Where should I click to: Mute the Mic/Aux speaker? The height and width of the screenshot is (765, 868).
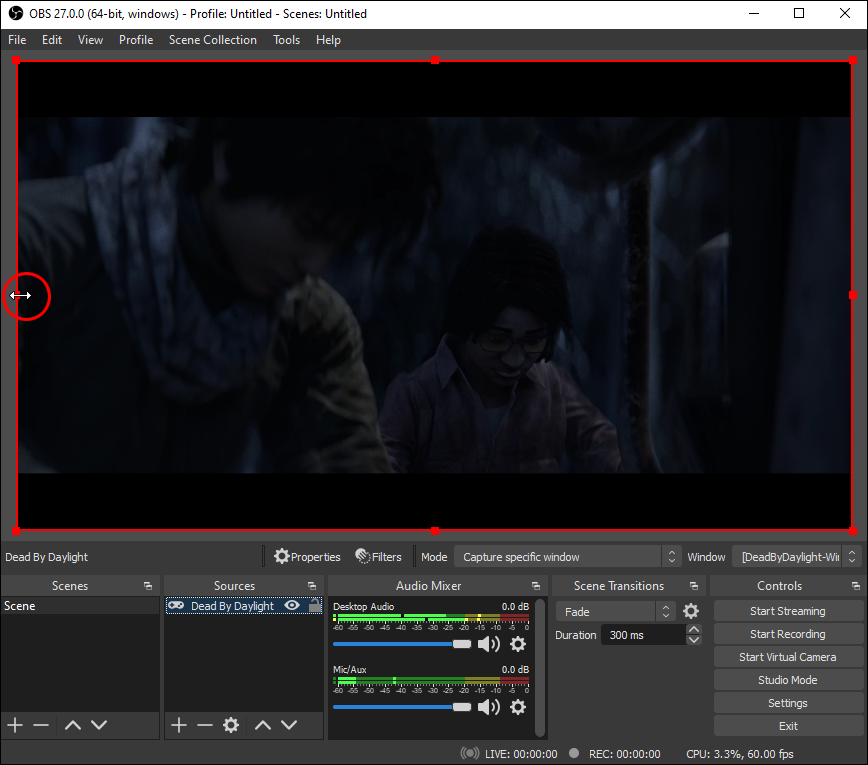click(x=489, y=707)
